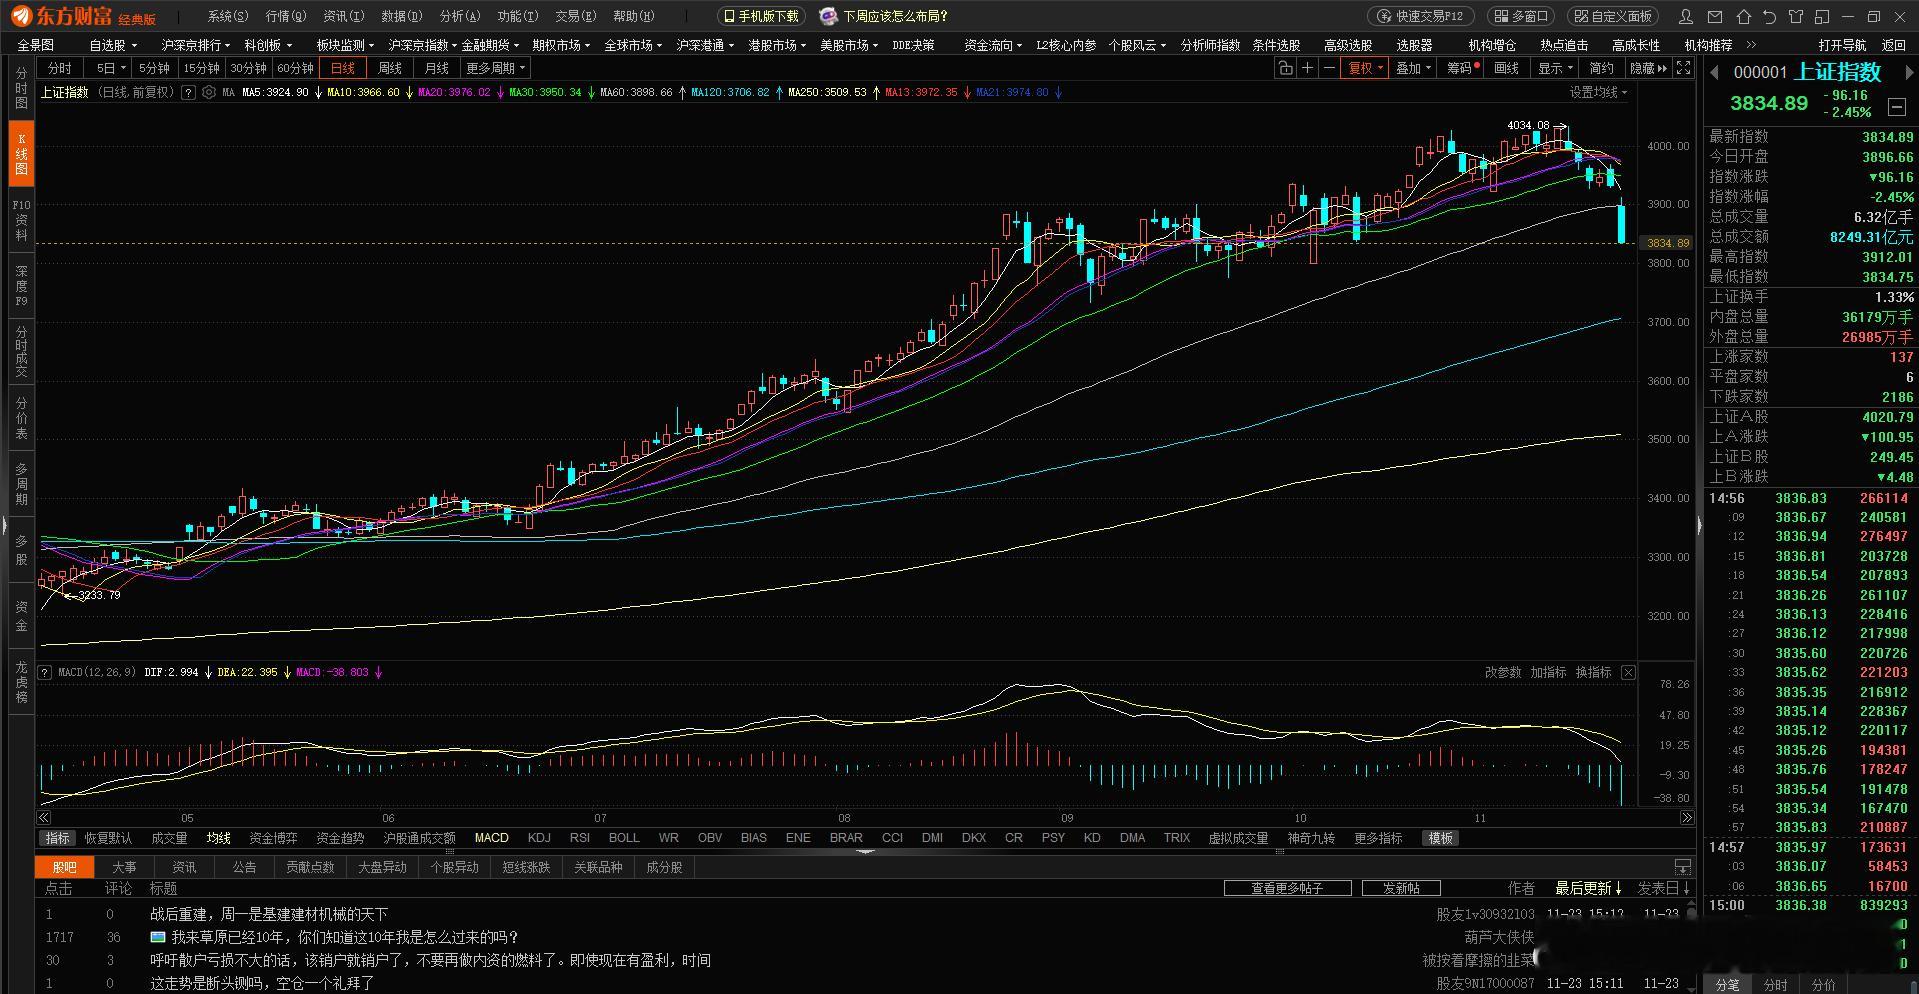
Task: Open the help question-mark icon beside 上证指数
Action: [186, 92]
